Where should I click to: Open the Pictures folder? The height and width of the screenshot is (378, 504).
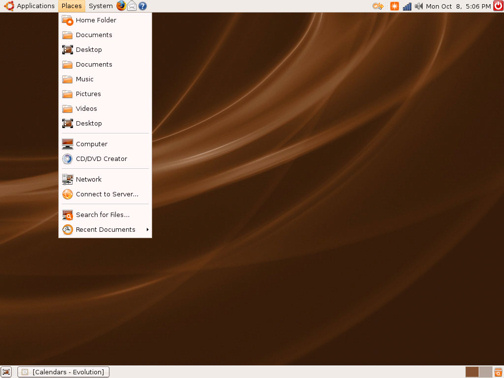(105, 94)
